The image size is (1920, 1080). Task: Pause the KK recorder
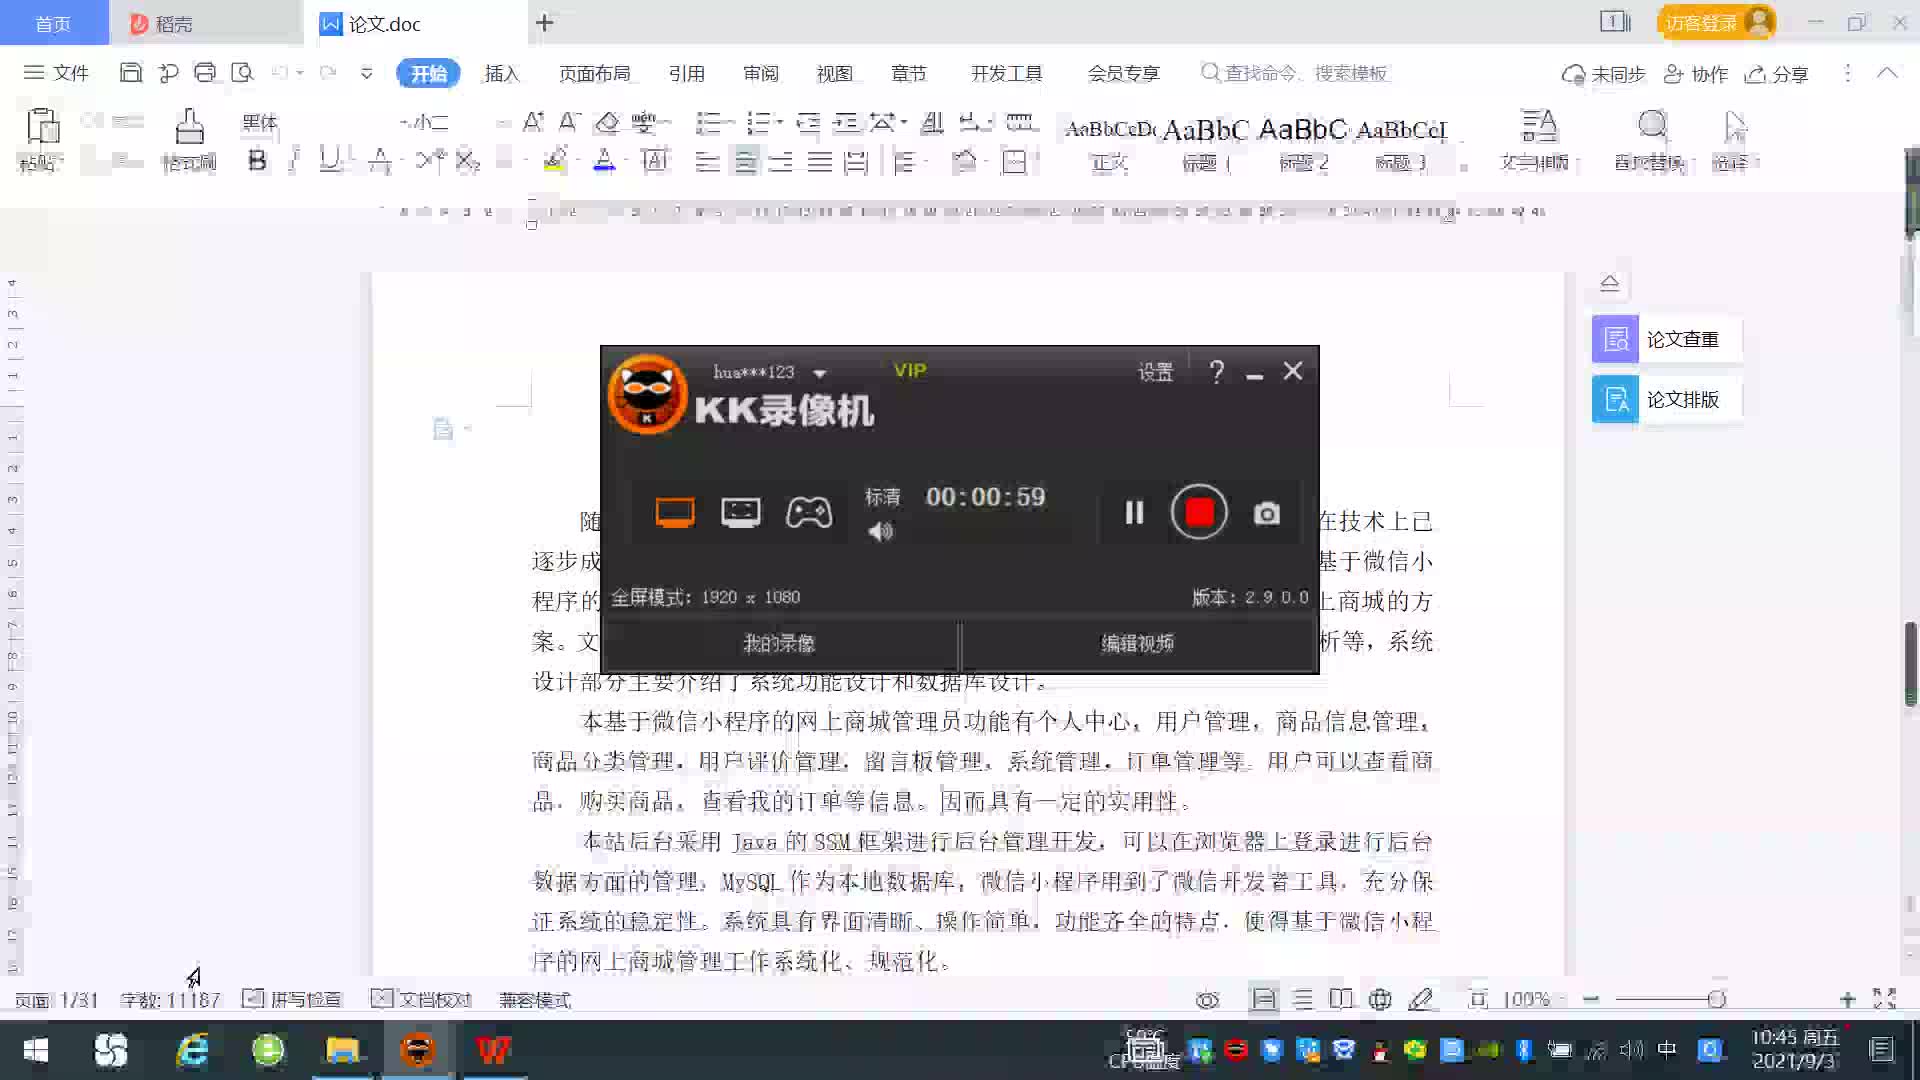pos(1134,513)
